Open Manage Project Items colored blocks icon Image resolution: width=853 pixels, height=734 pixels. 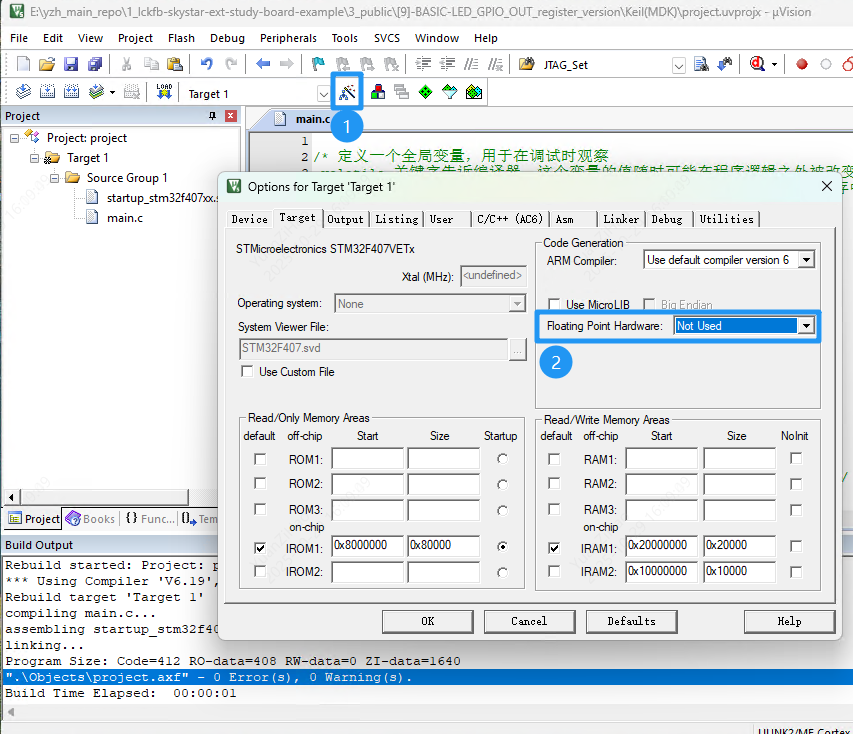[378, 93]
